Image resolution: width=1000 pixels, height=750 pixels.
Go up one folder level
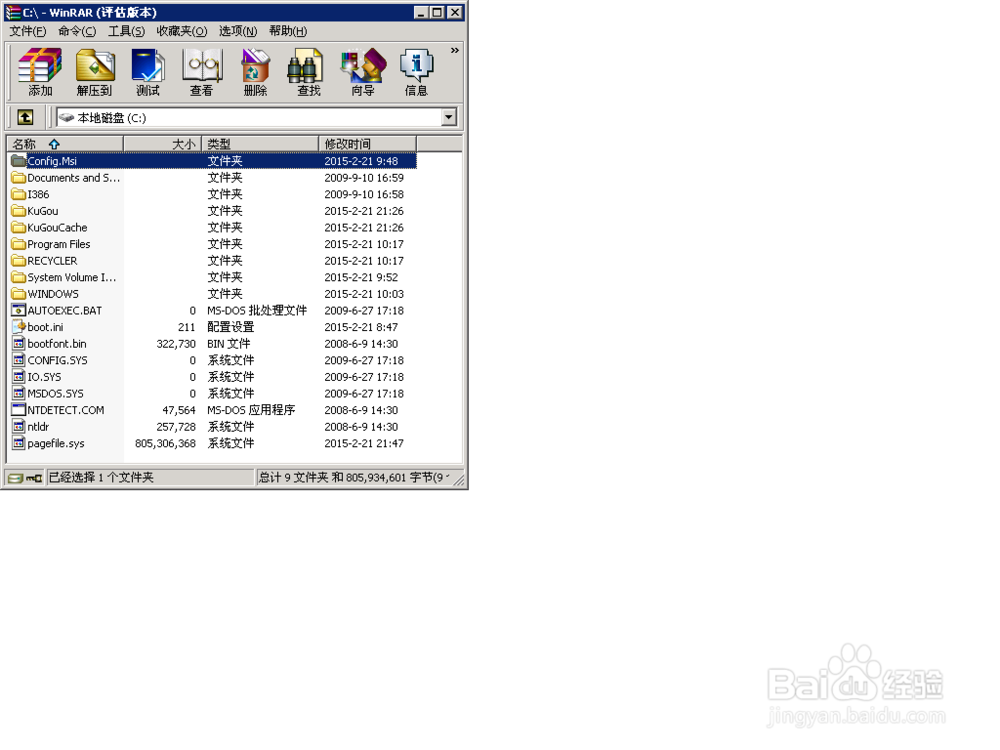(x=25, y=117)
